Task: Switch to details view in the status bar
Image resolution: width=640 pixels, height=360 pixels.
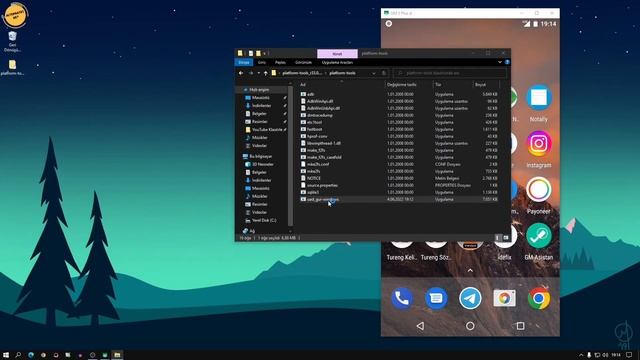Action: 497,238
